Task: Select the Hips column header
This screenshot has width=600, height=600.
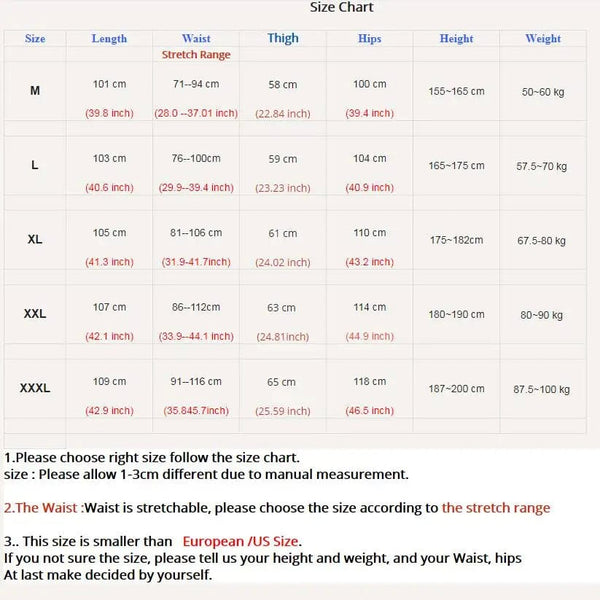Action: [369, 39]
